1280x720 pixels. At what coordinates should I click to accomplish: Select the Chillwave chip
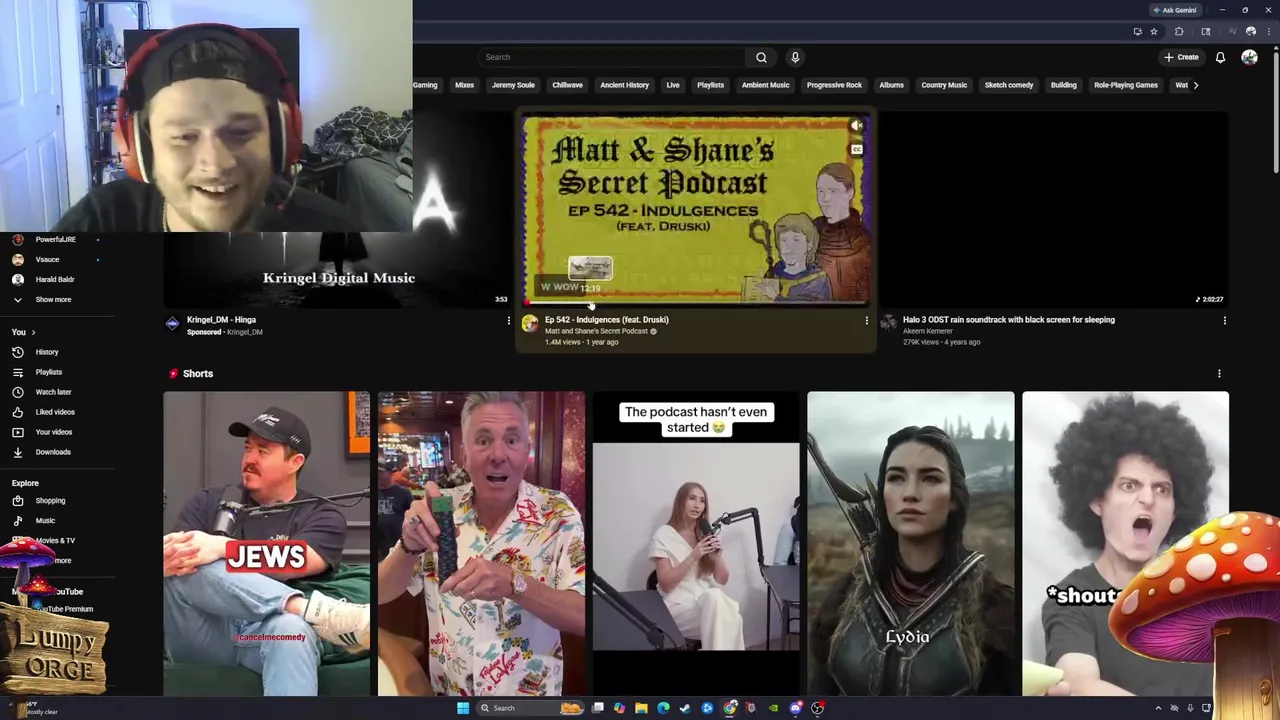[x=567, y=85]
